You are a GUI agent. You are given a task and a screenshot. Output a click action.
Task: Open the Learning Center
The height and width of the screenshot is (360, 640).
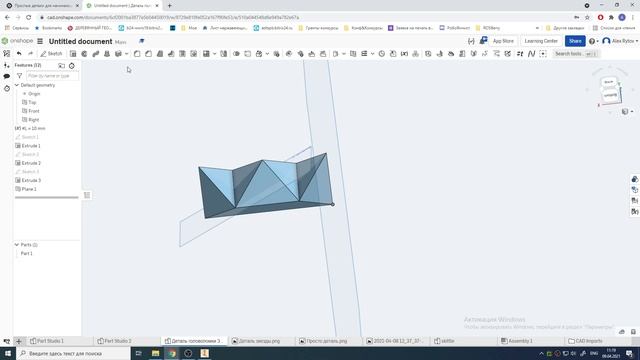(541, 41)
